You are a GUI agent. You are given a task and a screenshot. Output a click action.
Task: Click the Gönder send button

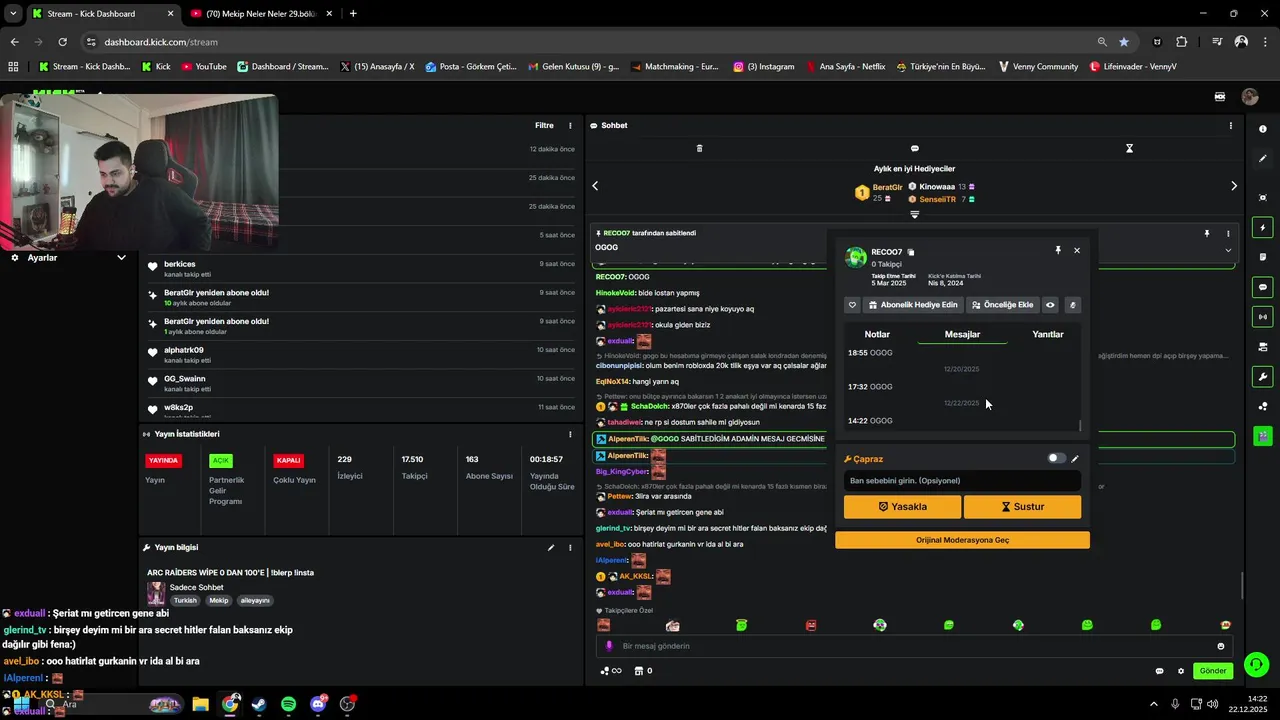click(x=1213, y=671)
